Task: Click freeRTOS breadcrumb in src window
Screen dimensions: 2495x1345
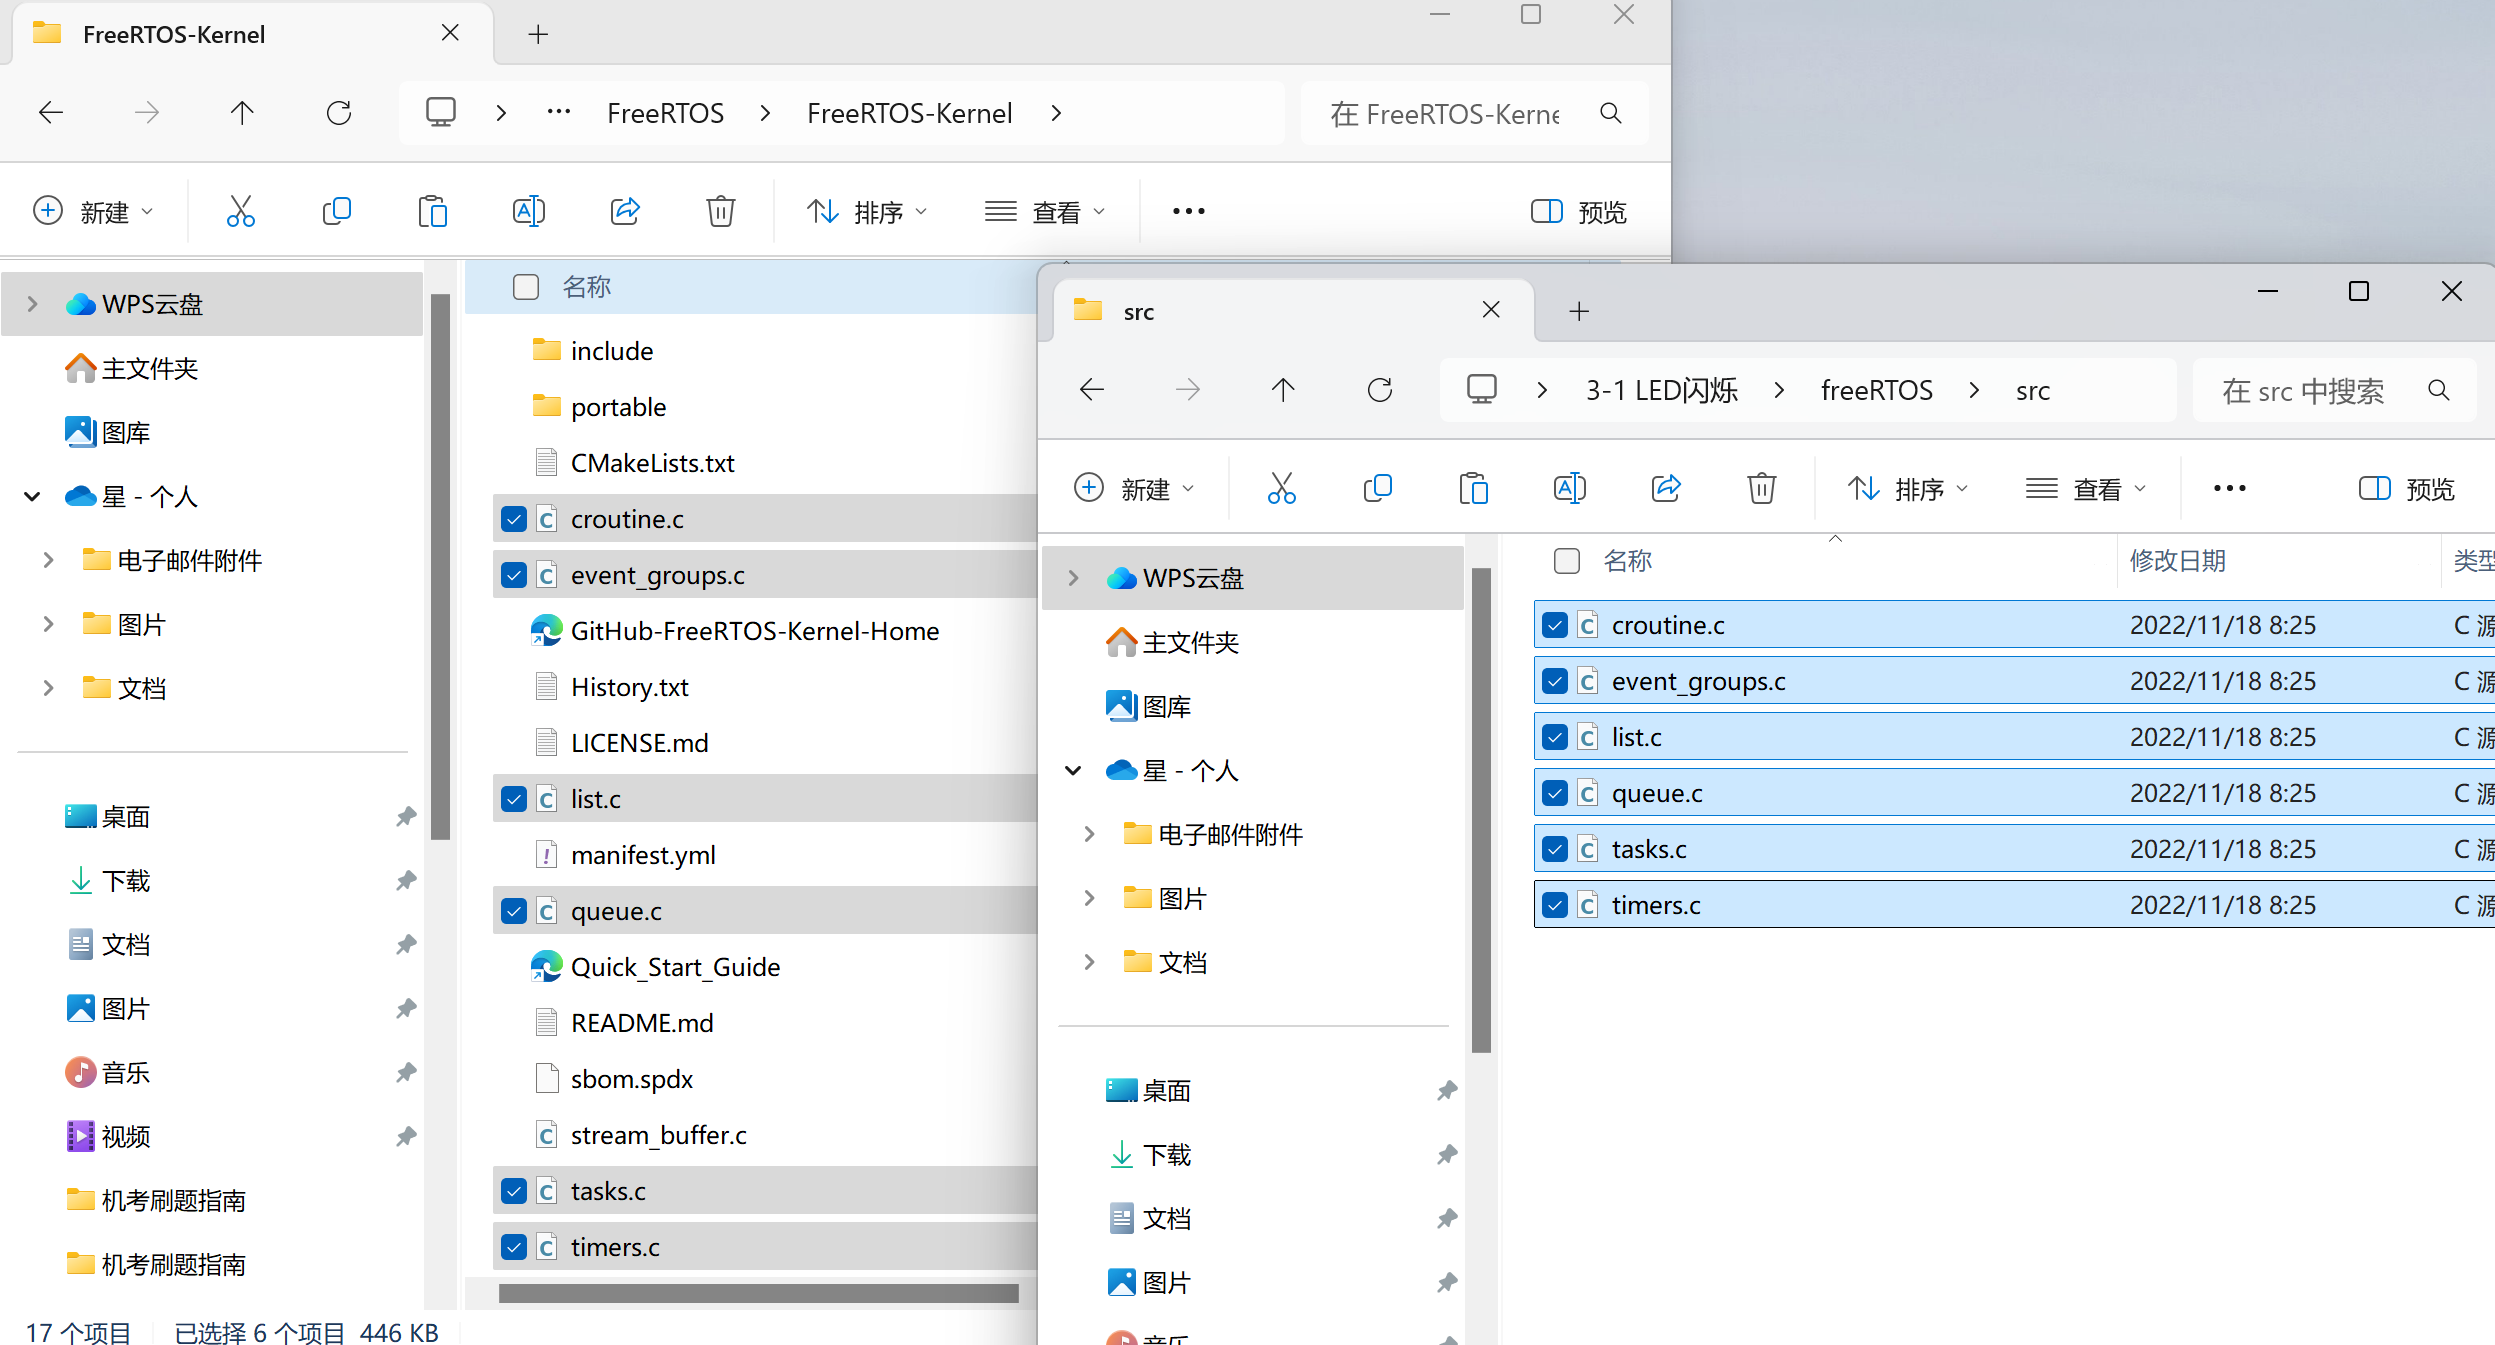Action: click(1876, 390)
